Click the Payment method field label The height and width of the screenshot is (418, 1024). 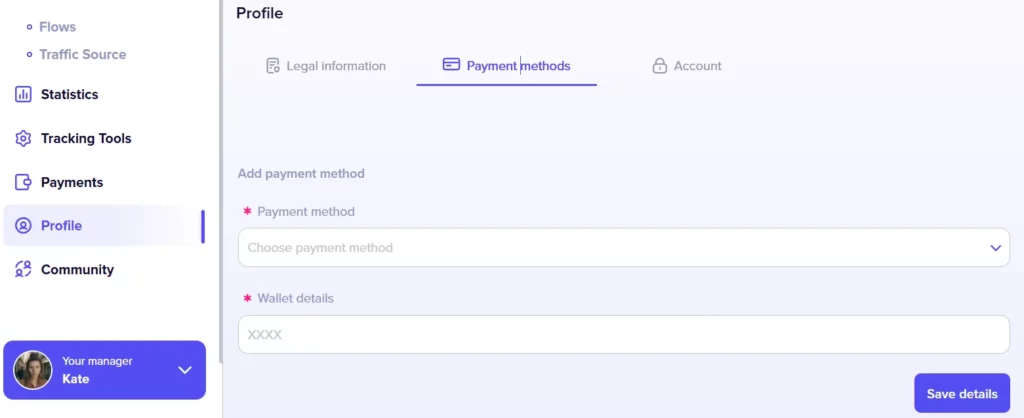pos(306,212)
